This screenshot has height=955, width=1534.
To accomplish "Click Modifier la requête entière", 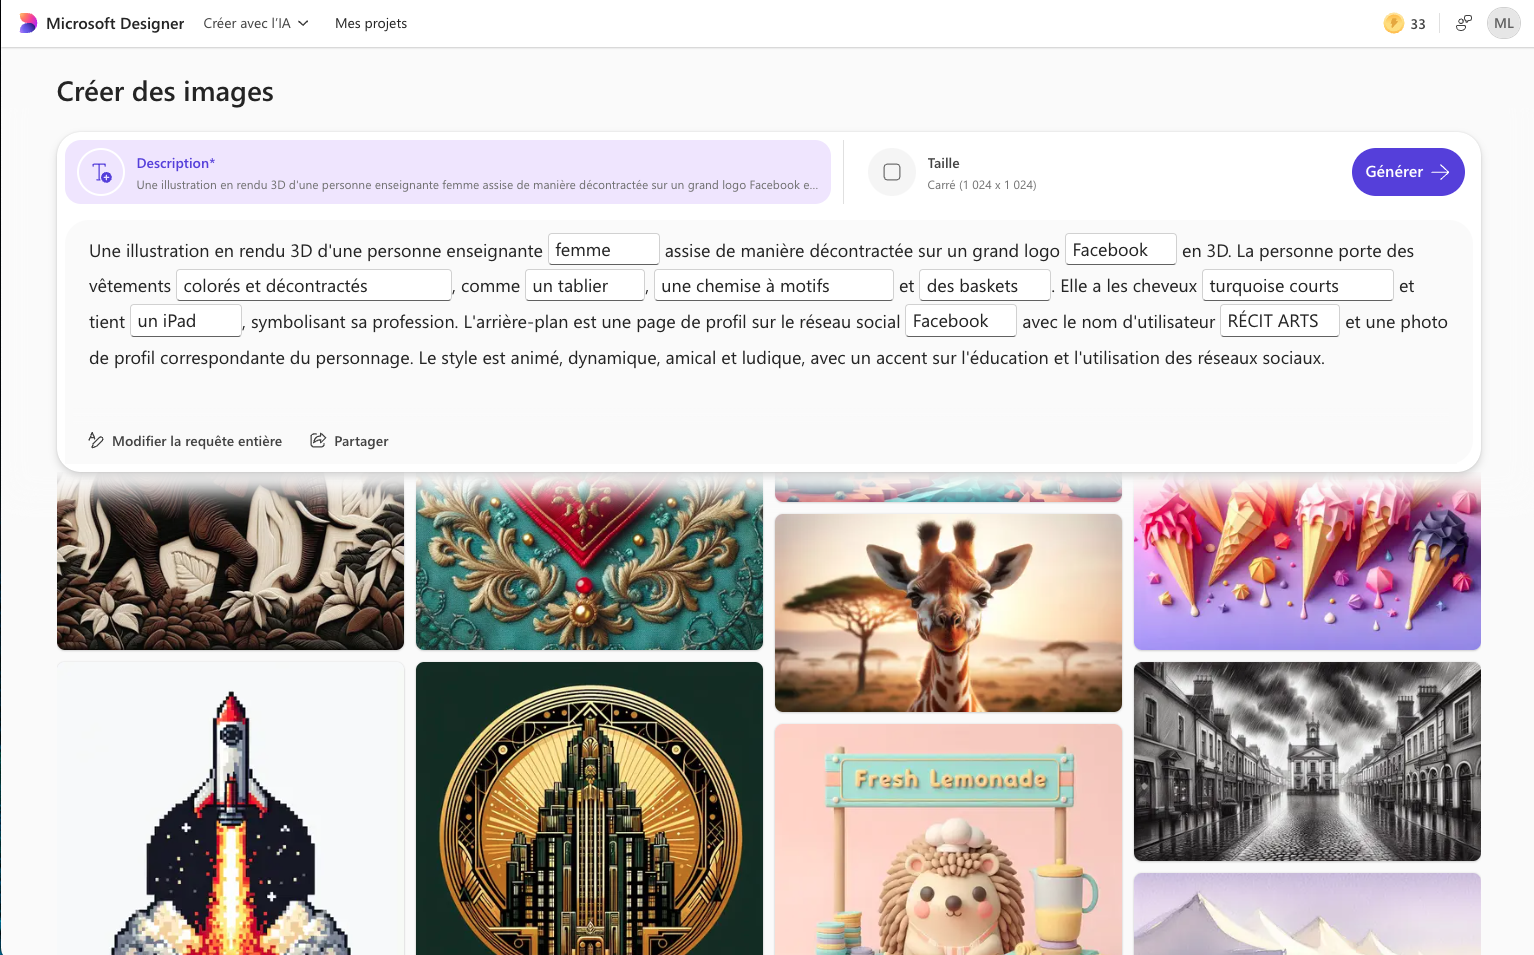I will tap(185, 441).
